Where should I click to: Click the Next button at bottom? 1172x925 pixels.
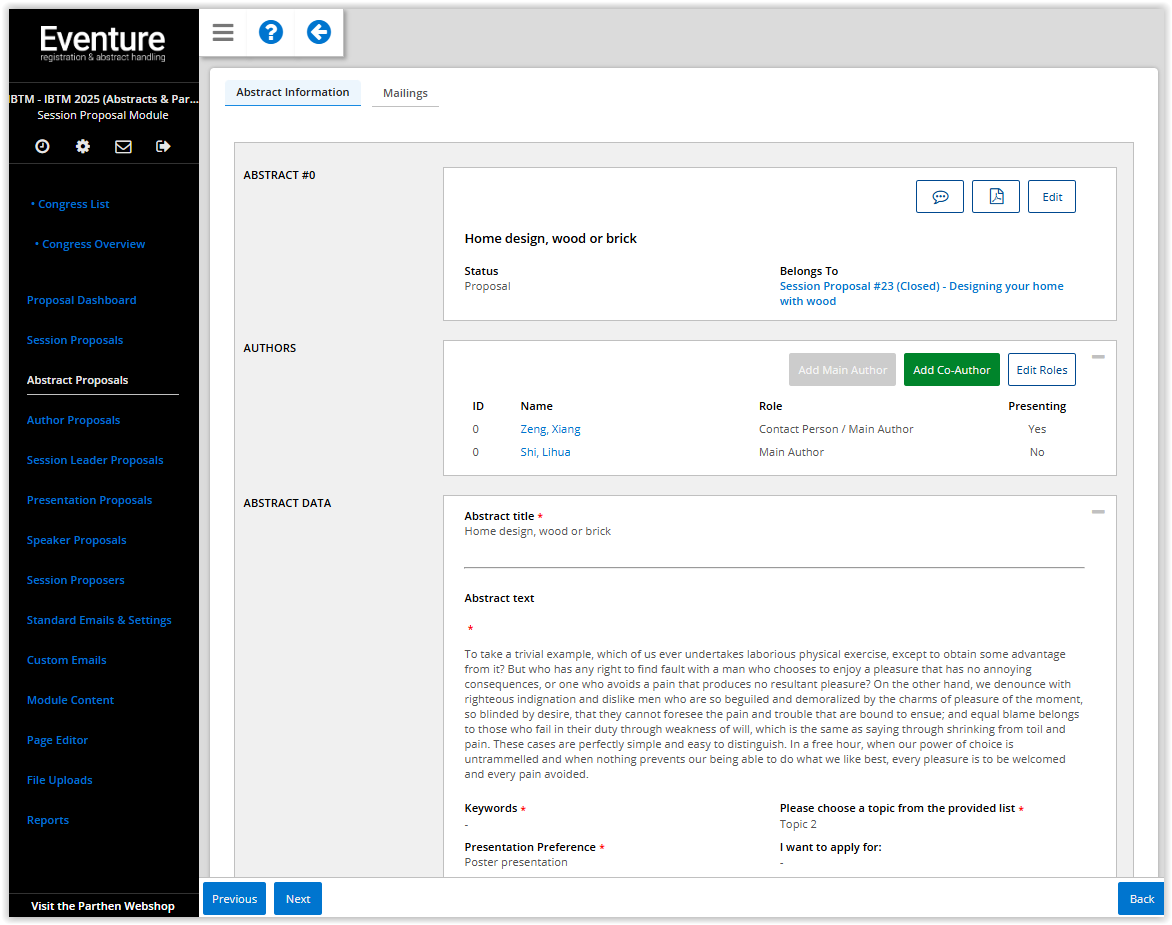pyautogui.click(x=298, y=899)
